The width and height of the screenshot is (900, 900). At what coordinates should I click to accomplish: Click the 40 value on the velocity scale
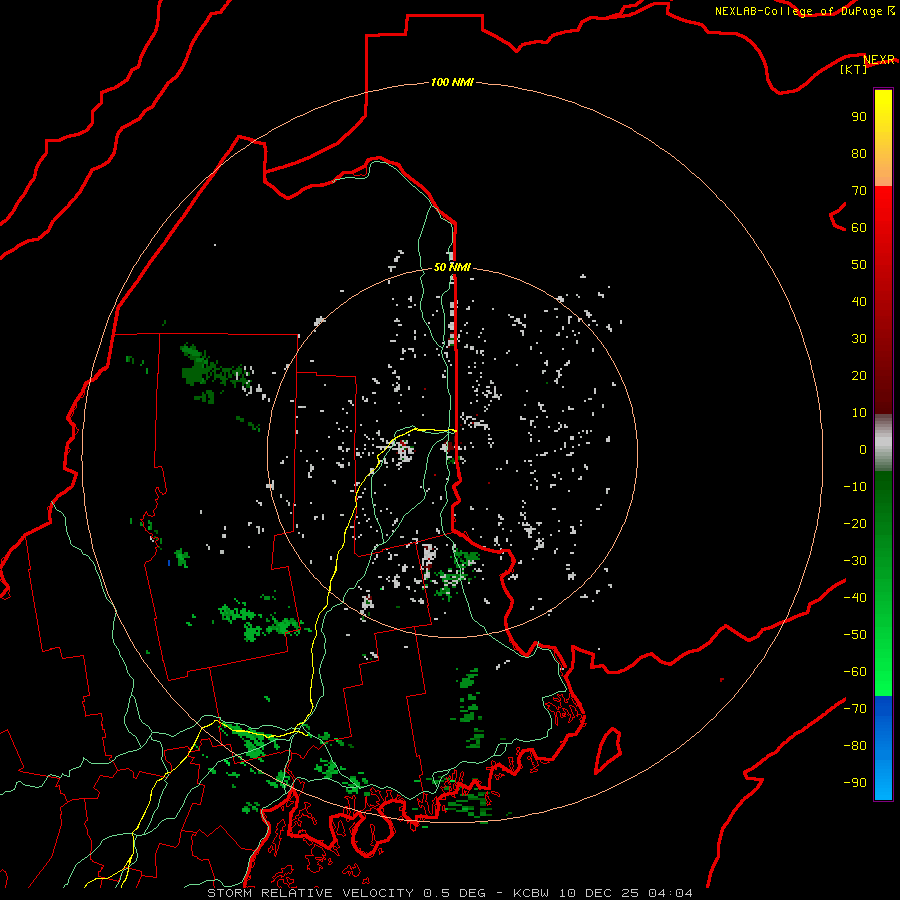(859, 301)
